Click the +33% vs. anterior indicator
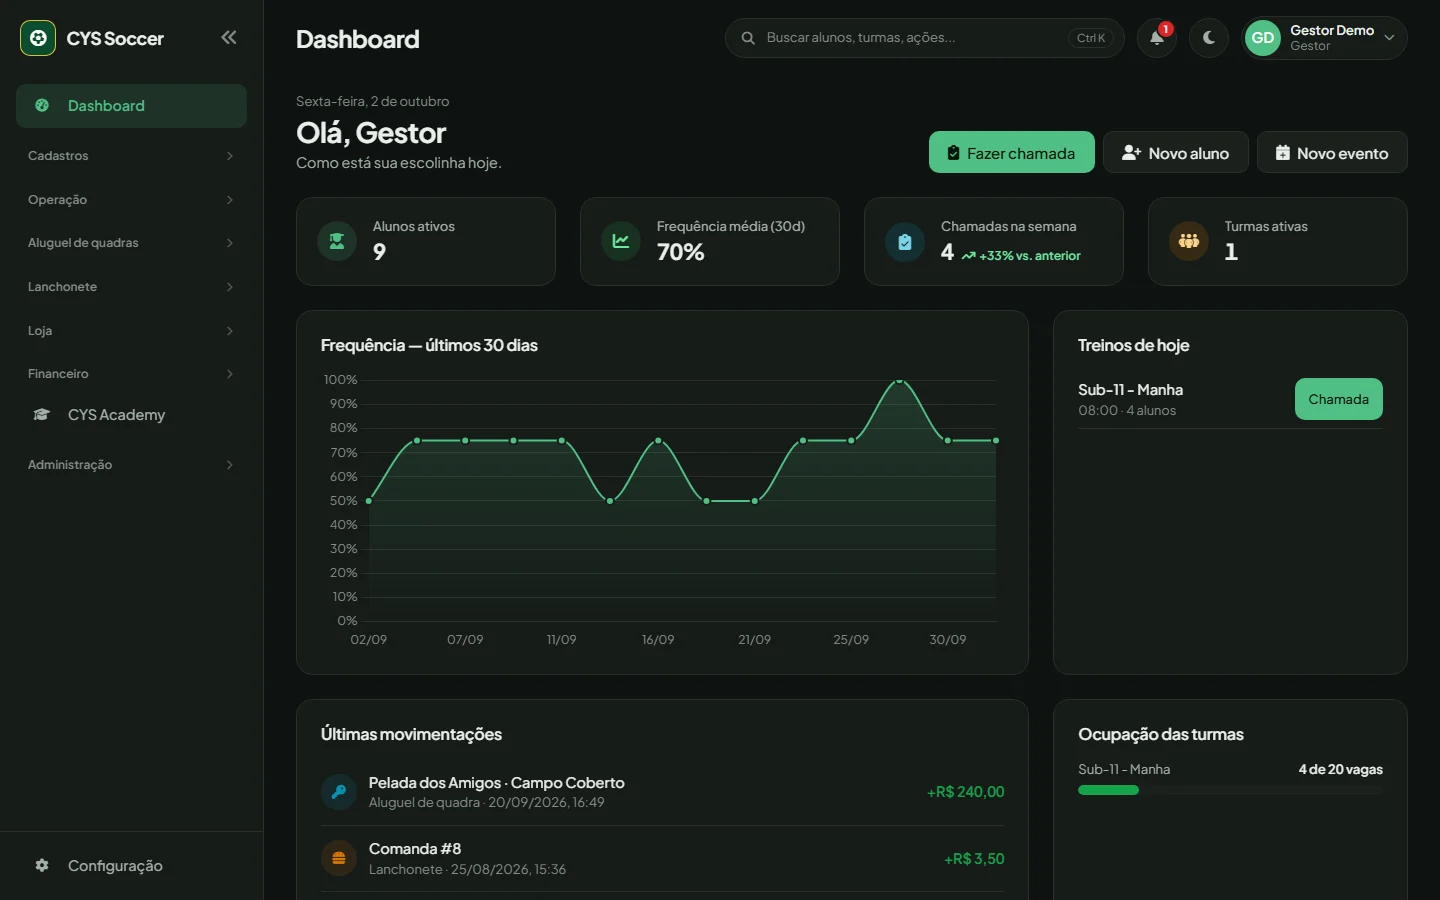The width and height of the screenshot is (1440, 900). 1021,256
